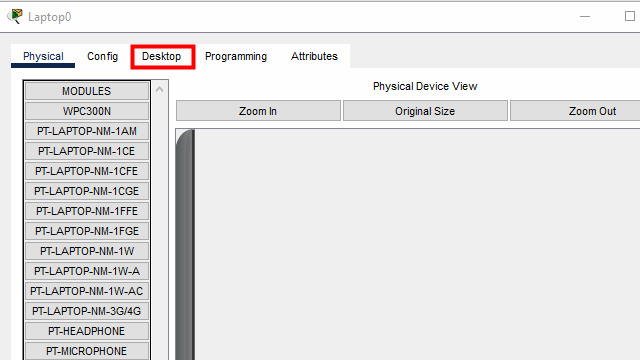Click the Zoom In button
The width and height of the screenshot is (640, 360).
tap(258, 111)
